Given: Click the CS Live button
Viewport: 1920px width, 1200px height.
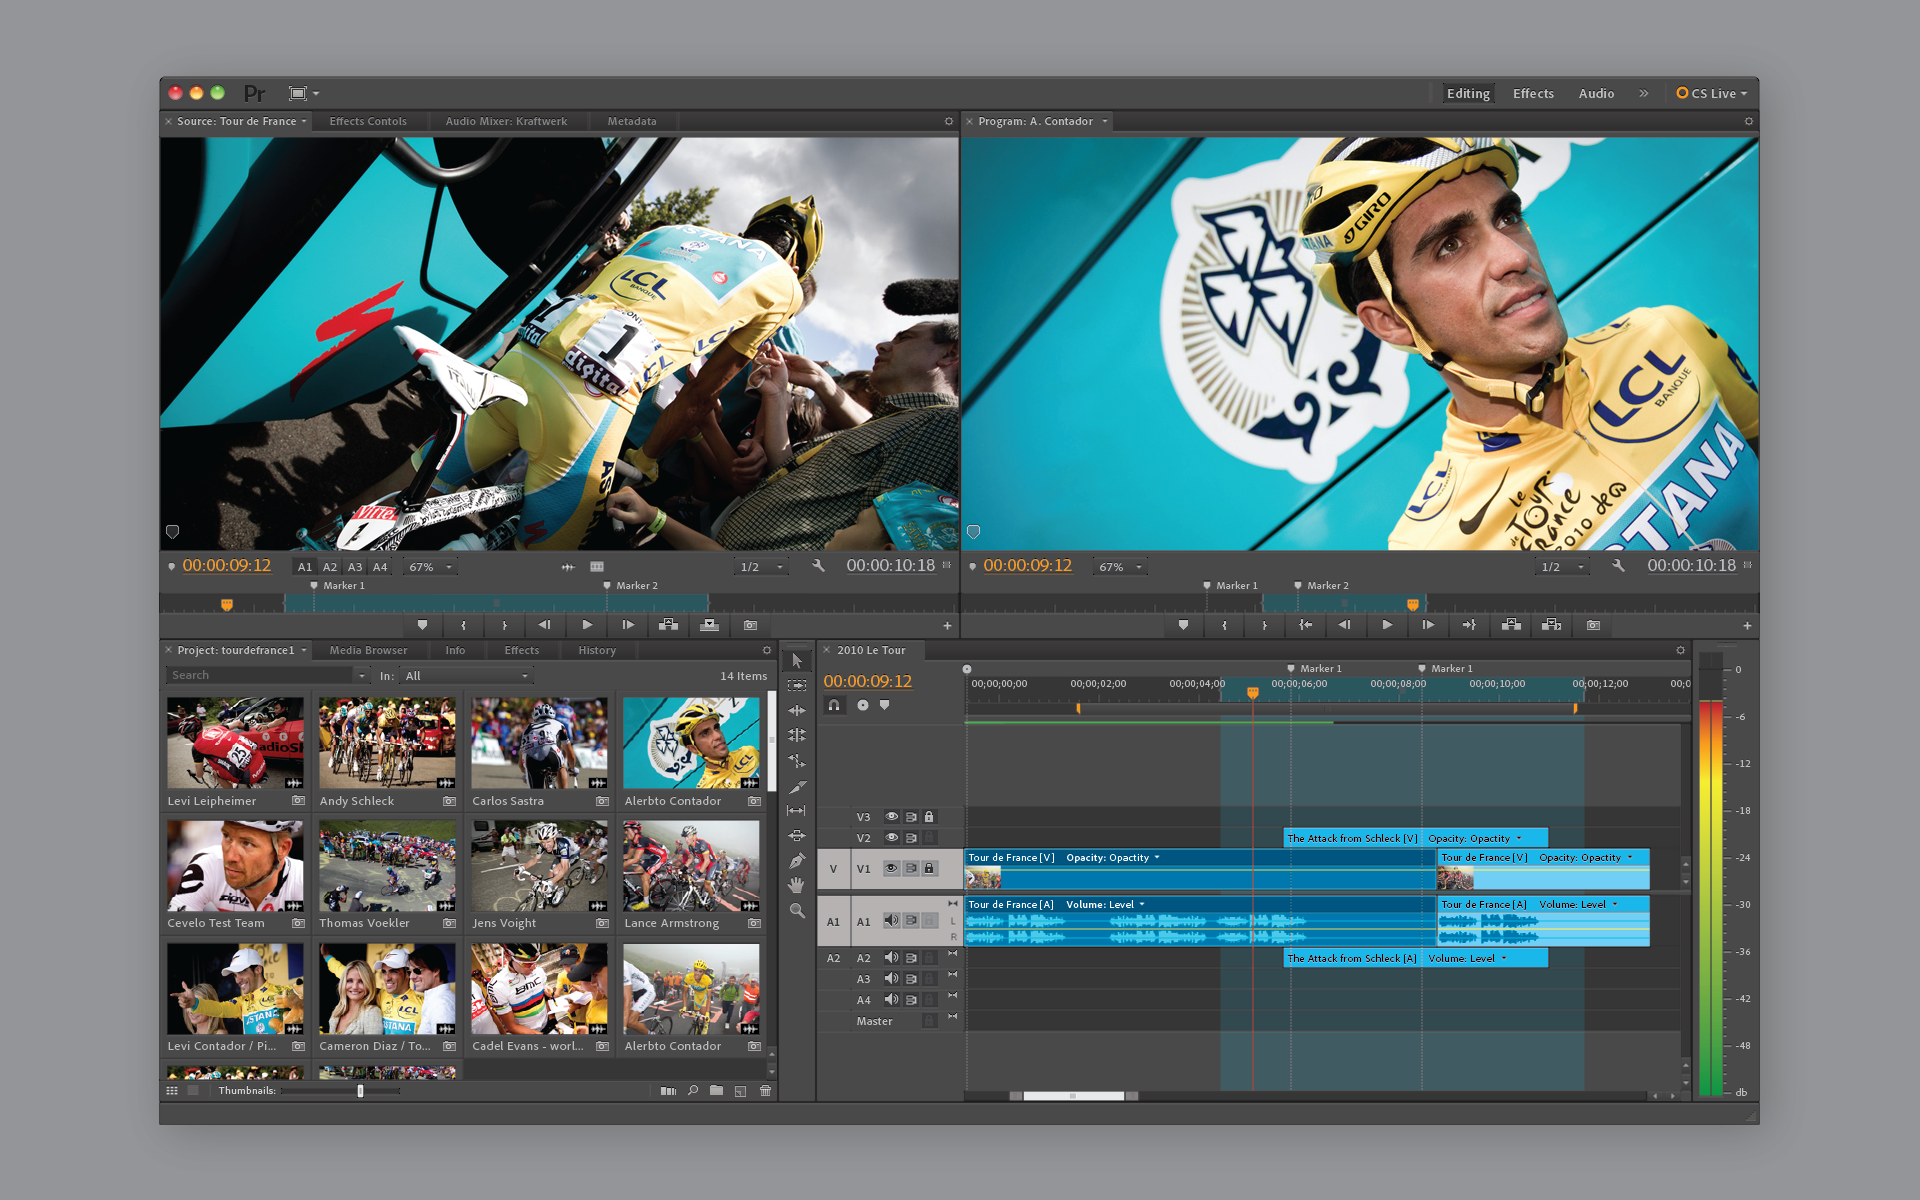Looking at the screenshot, I should pyautogui.click(x=1711, y=93).
